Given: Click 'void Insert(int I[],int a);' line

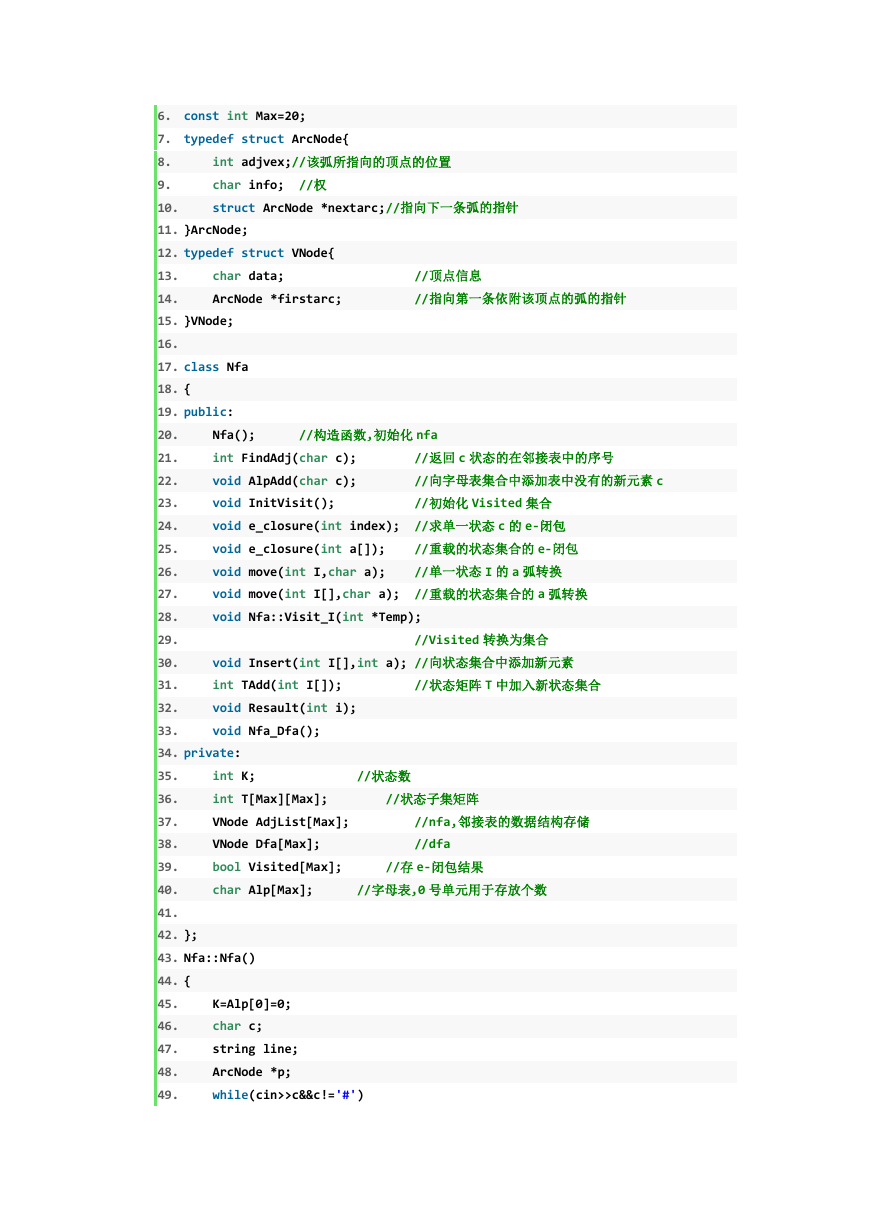Looking at the screenshot, I should [310, 663].
